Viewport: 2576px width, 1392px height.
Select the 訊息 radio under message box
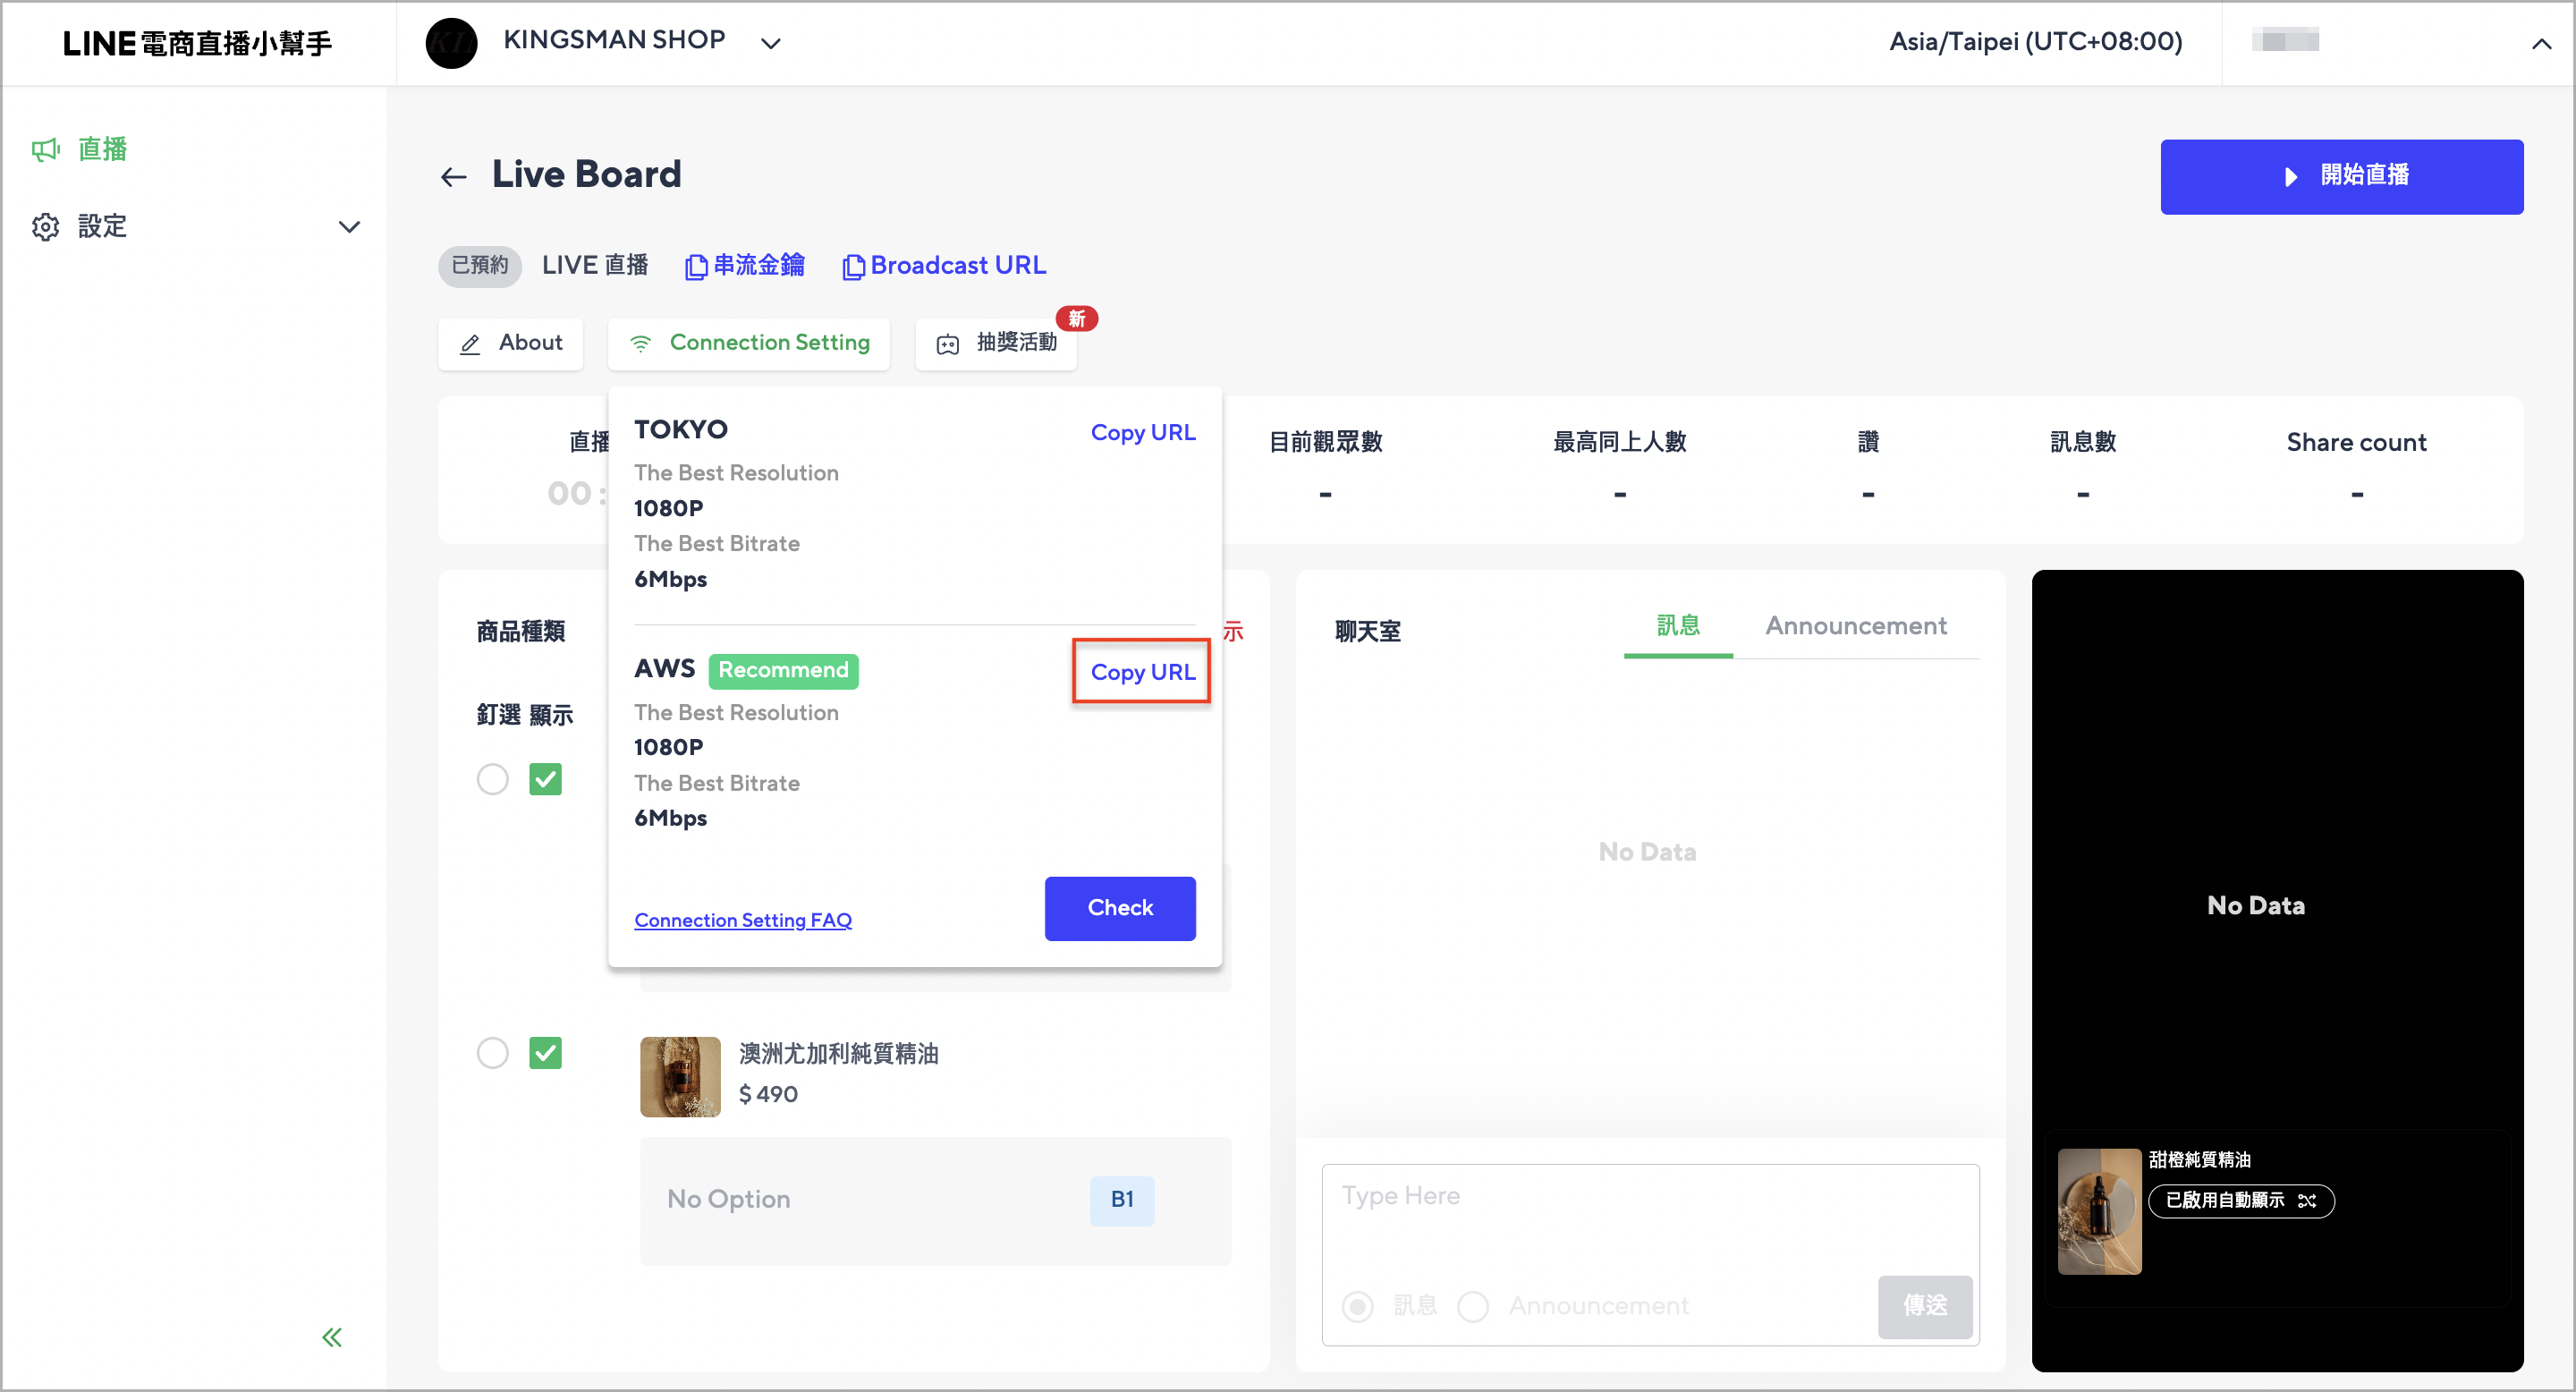pos(1357,1306)
